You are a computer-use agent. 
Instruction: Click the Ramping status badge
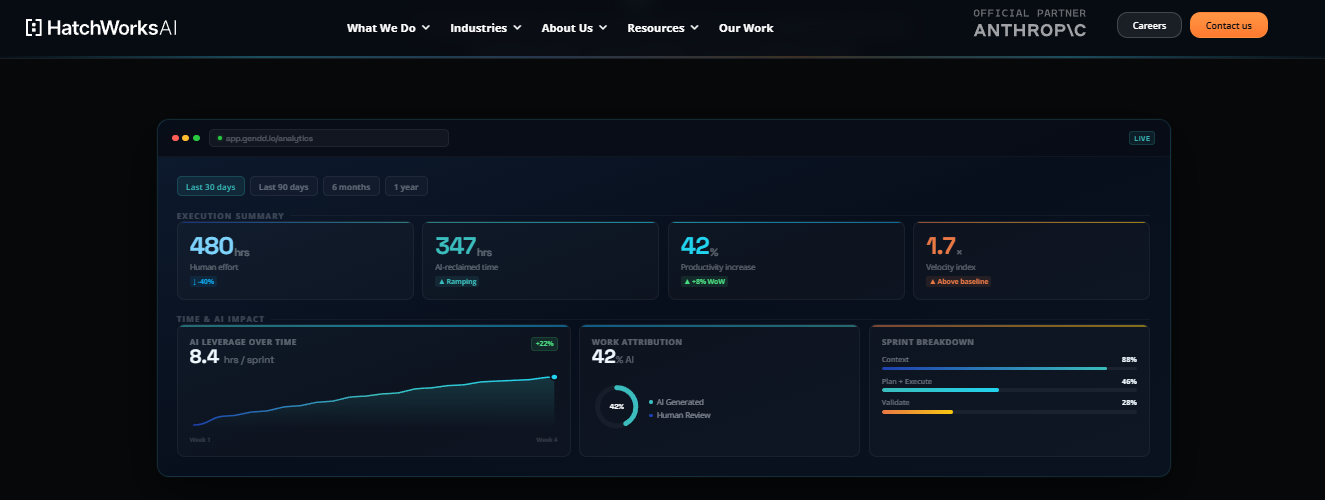(457, 282)
